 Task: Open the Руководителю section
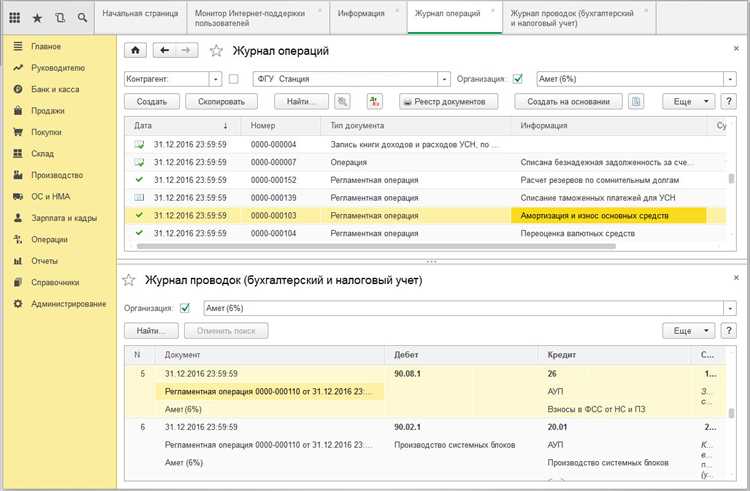(x=58, y=68)
